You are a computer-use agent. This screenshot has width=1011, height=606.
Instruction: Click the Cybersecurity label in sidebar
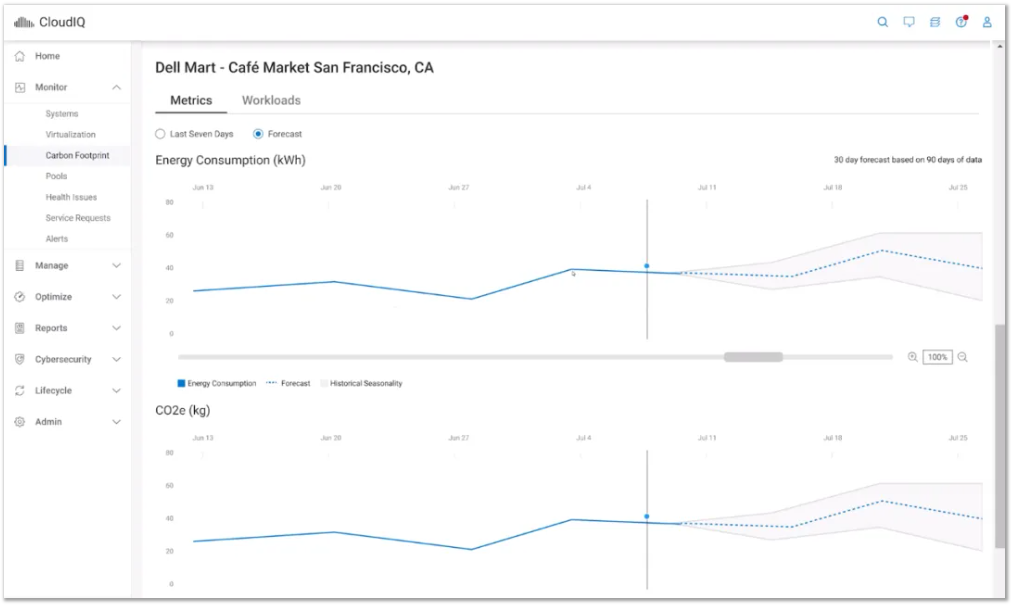63,359
